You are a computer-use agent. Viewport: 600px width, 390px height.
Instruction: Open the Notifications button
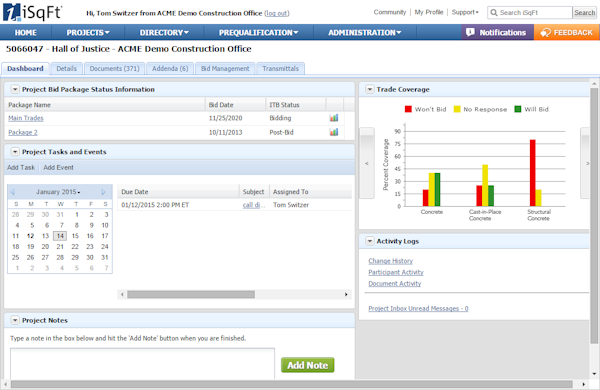(x=497, y=33)
